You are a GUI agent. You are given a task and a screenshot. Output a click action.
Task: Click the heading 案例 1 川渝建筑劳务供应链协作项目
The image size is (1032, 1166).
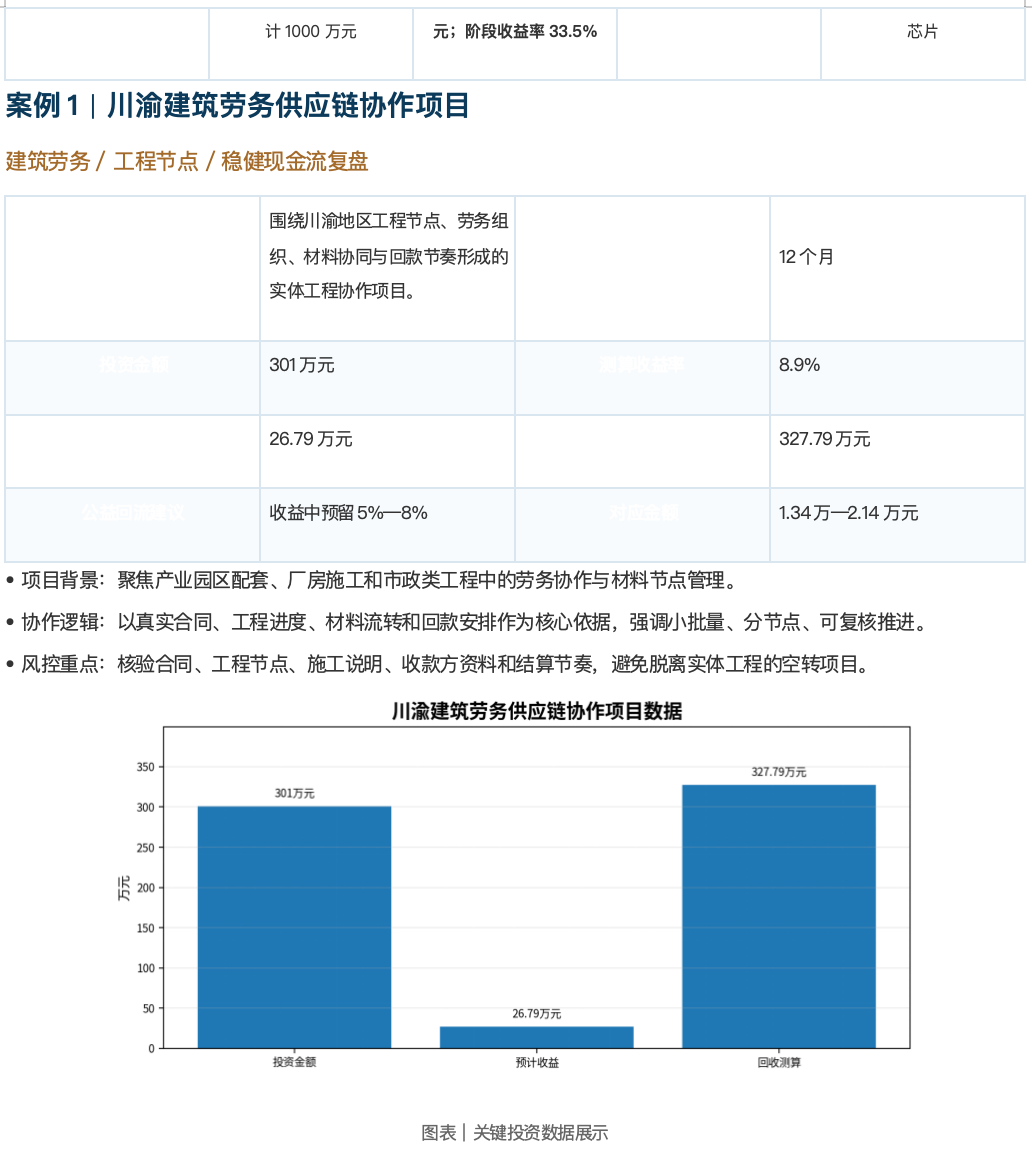tap(237, 106)
